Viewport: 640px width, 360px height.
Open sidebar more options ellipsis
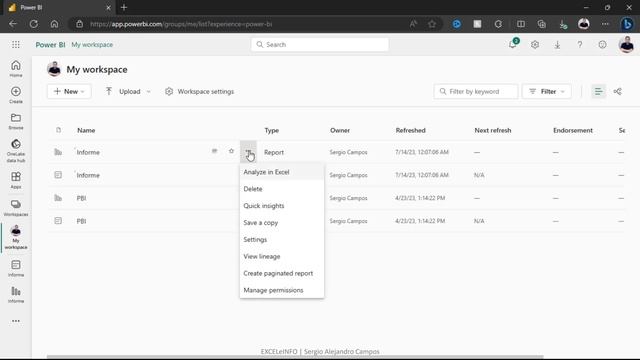click(16, 321)
